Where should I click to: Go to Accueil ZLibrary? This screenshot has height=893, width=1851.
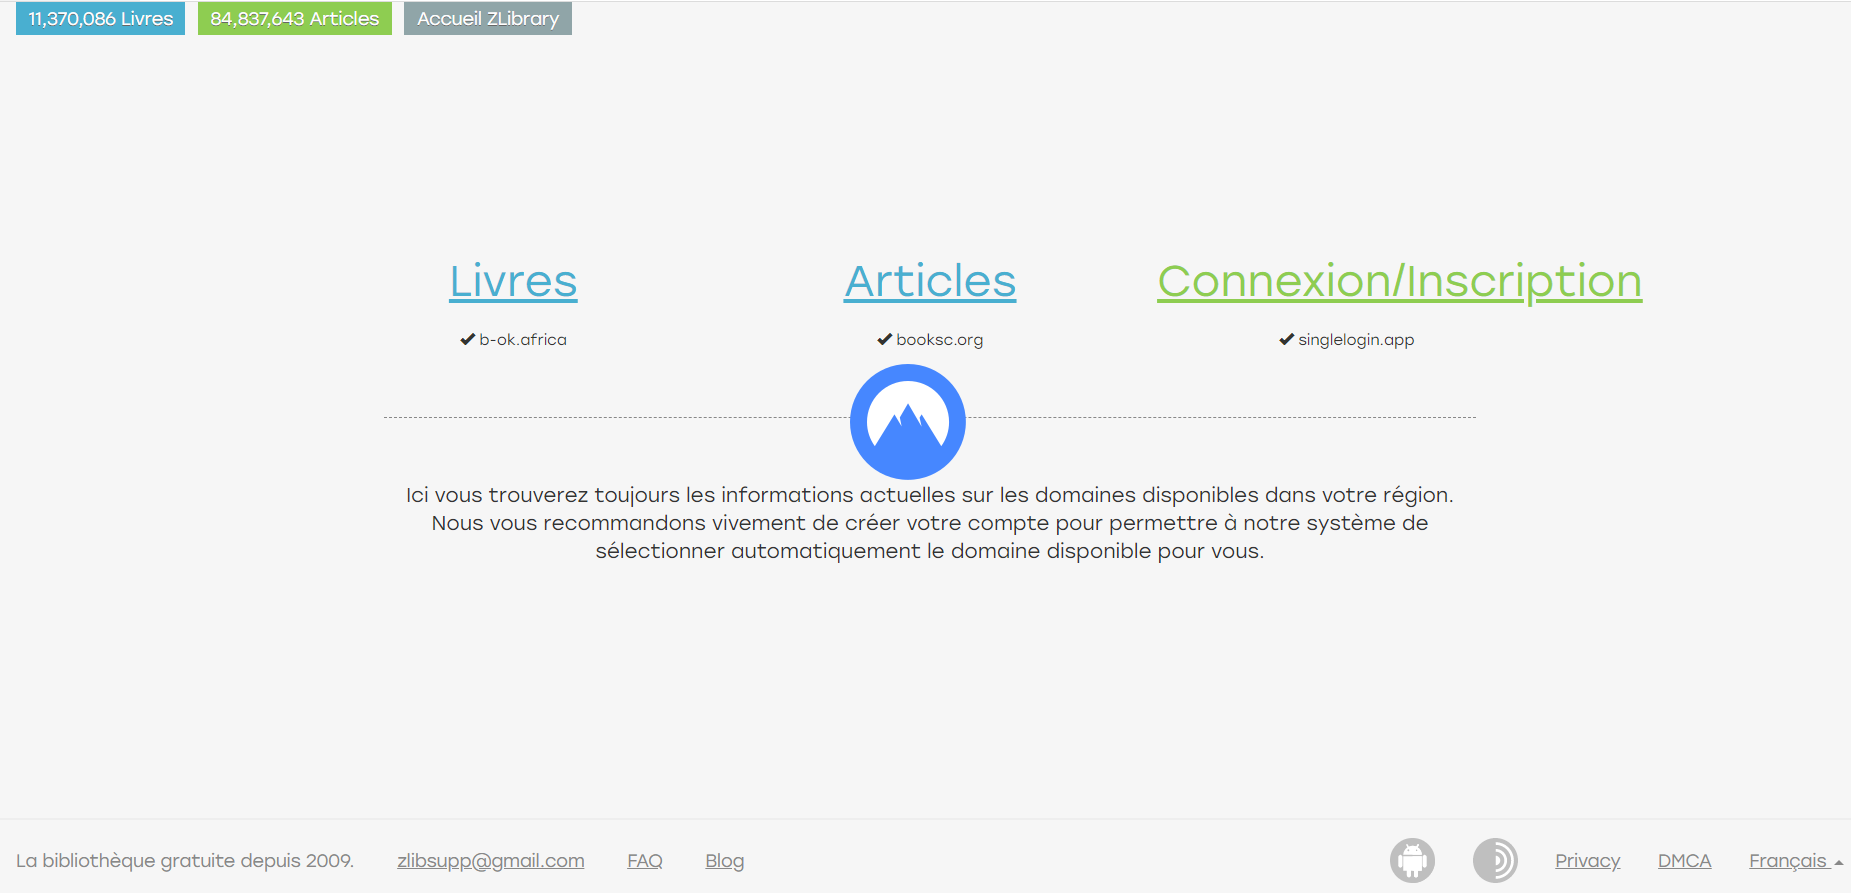pyautogui.click(x=487, y=19)
